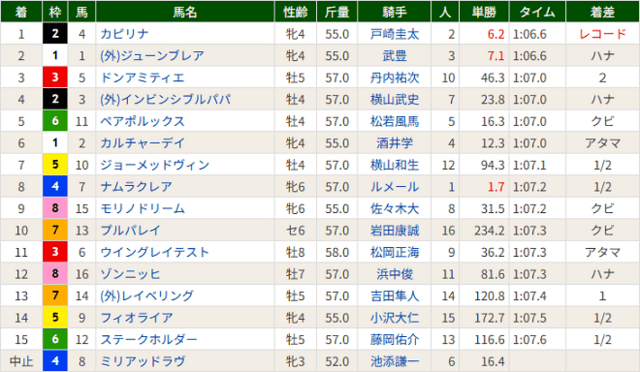This screenshot has width=640, height=372.
Task: Open horse link カルチャーデイ
Action: pyautogui.click(x=142, y=143)
